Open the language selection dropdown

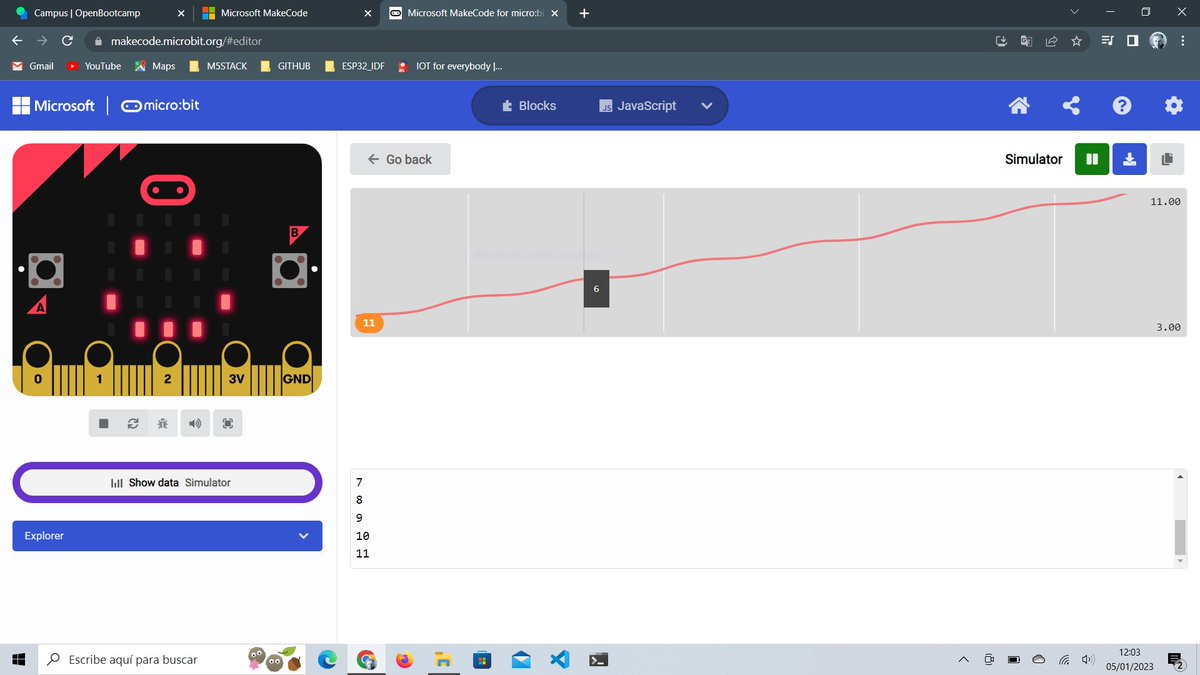[706, 105]
